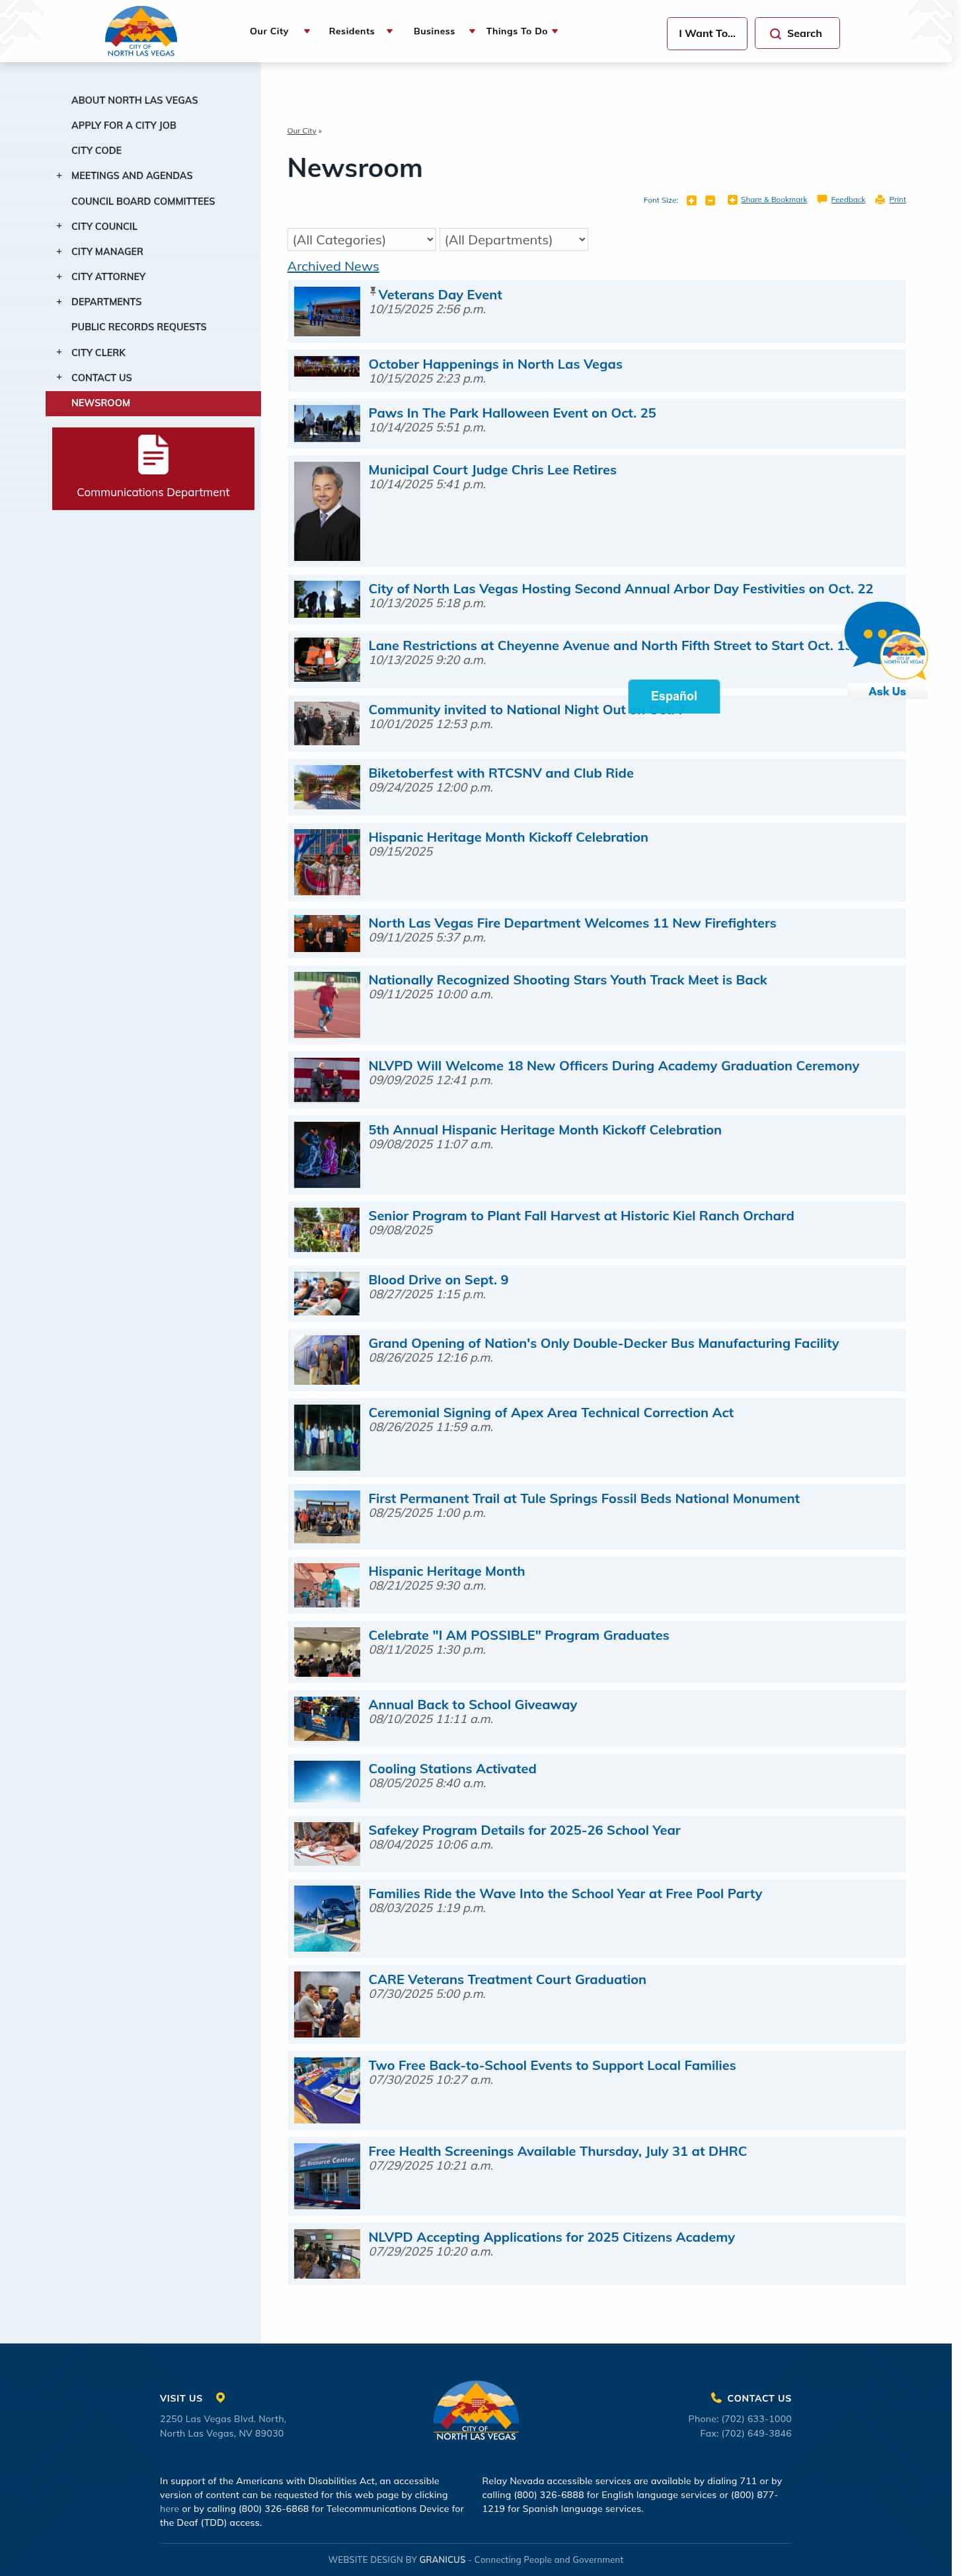Image resolution: width=961 pixels, height=2576 pixels.
Task: Click the Communications Department document icon
Action: click(153, 455)
